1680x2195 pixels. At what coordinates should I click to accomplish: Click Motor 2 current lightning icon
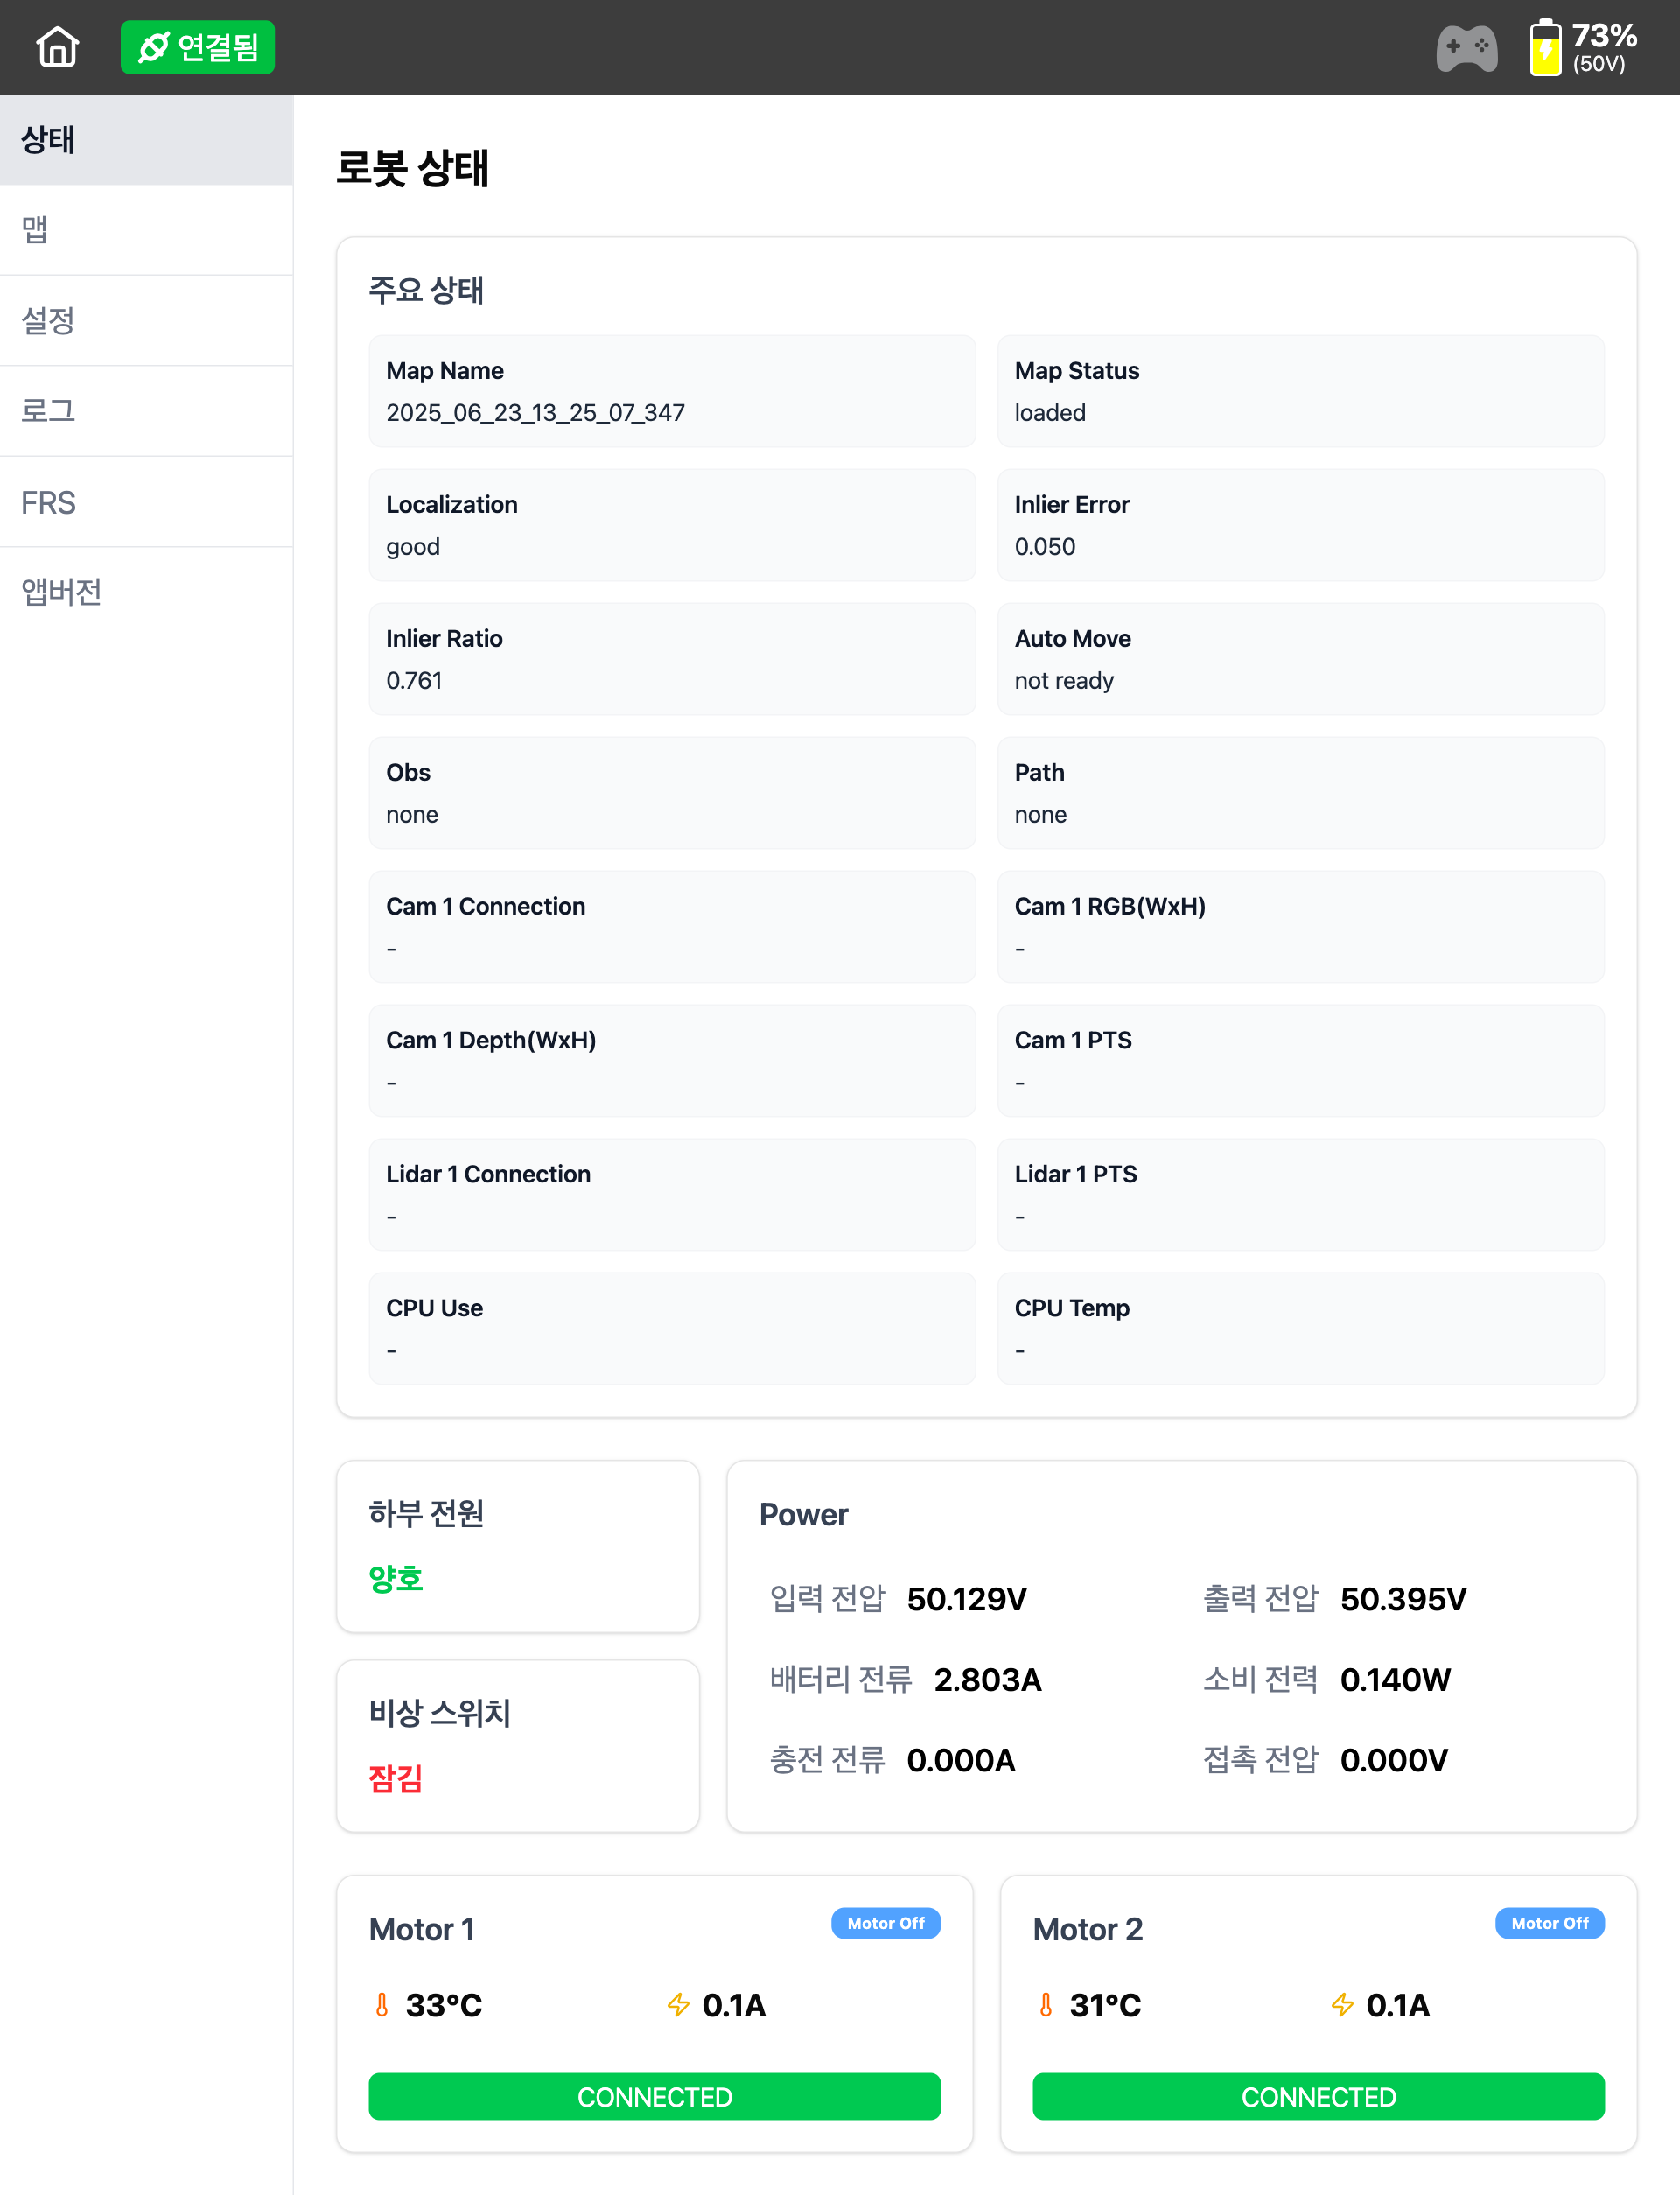click(1342, 2005)
